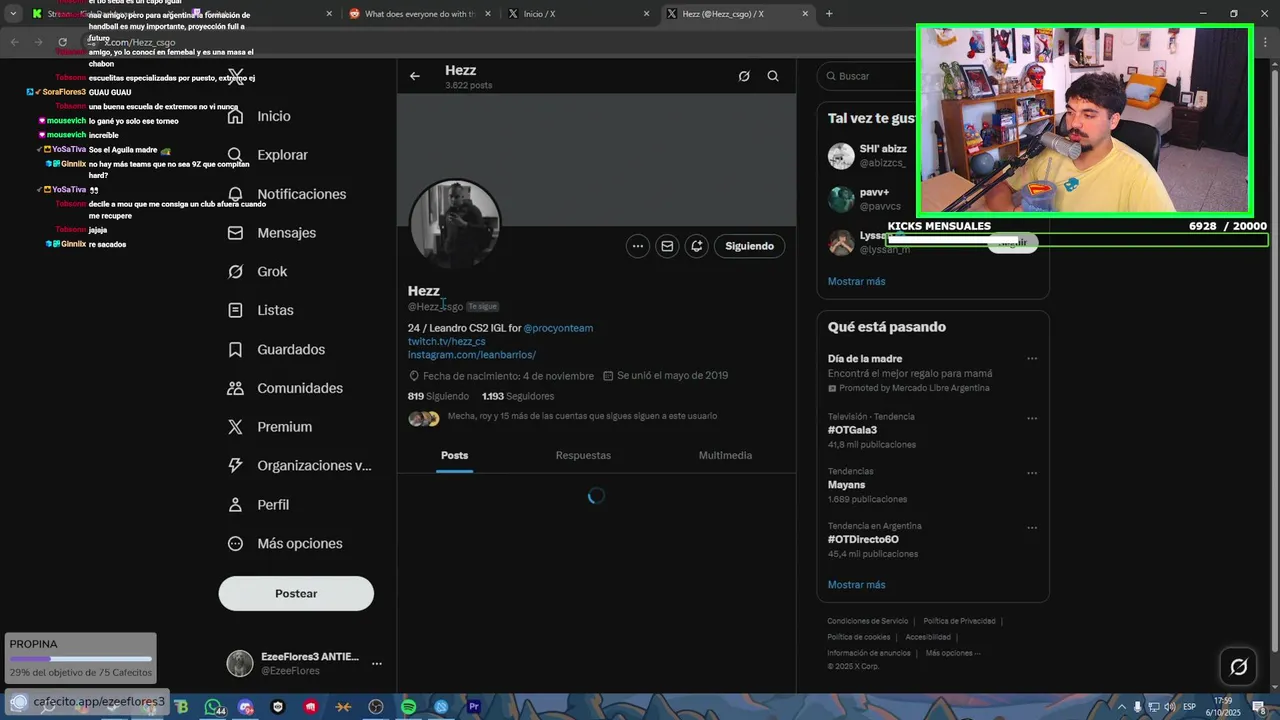Open SHI' abizz suggested account
The height and width of the screenshot is (720, 1280).
(868, 155)
